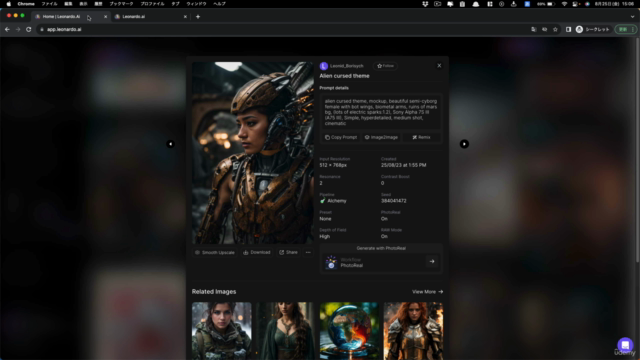Click the battery status icon
Screen dimensions: 640x360
[550, 4]
